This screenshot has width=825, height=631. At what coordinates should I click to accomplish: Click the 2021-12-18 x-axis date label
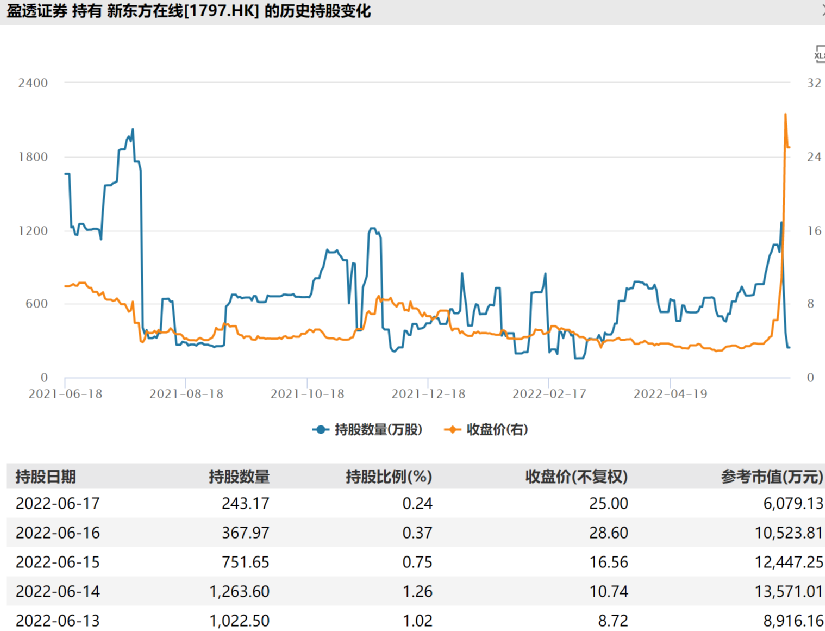428,394
